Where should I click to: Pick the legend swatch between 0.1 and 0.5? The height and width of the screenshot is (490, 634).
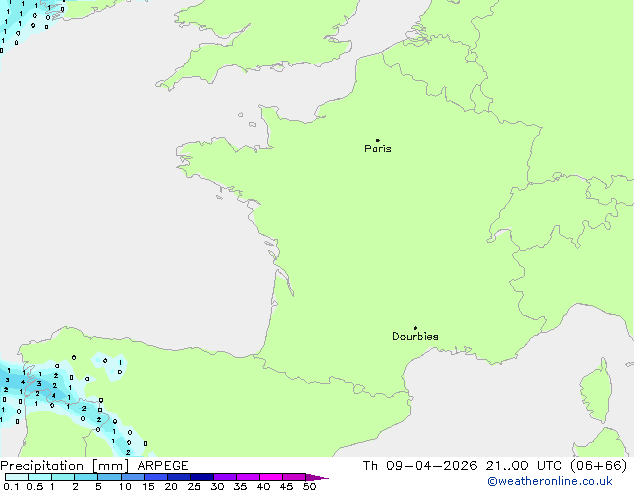point(17,477)
